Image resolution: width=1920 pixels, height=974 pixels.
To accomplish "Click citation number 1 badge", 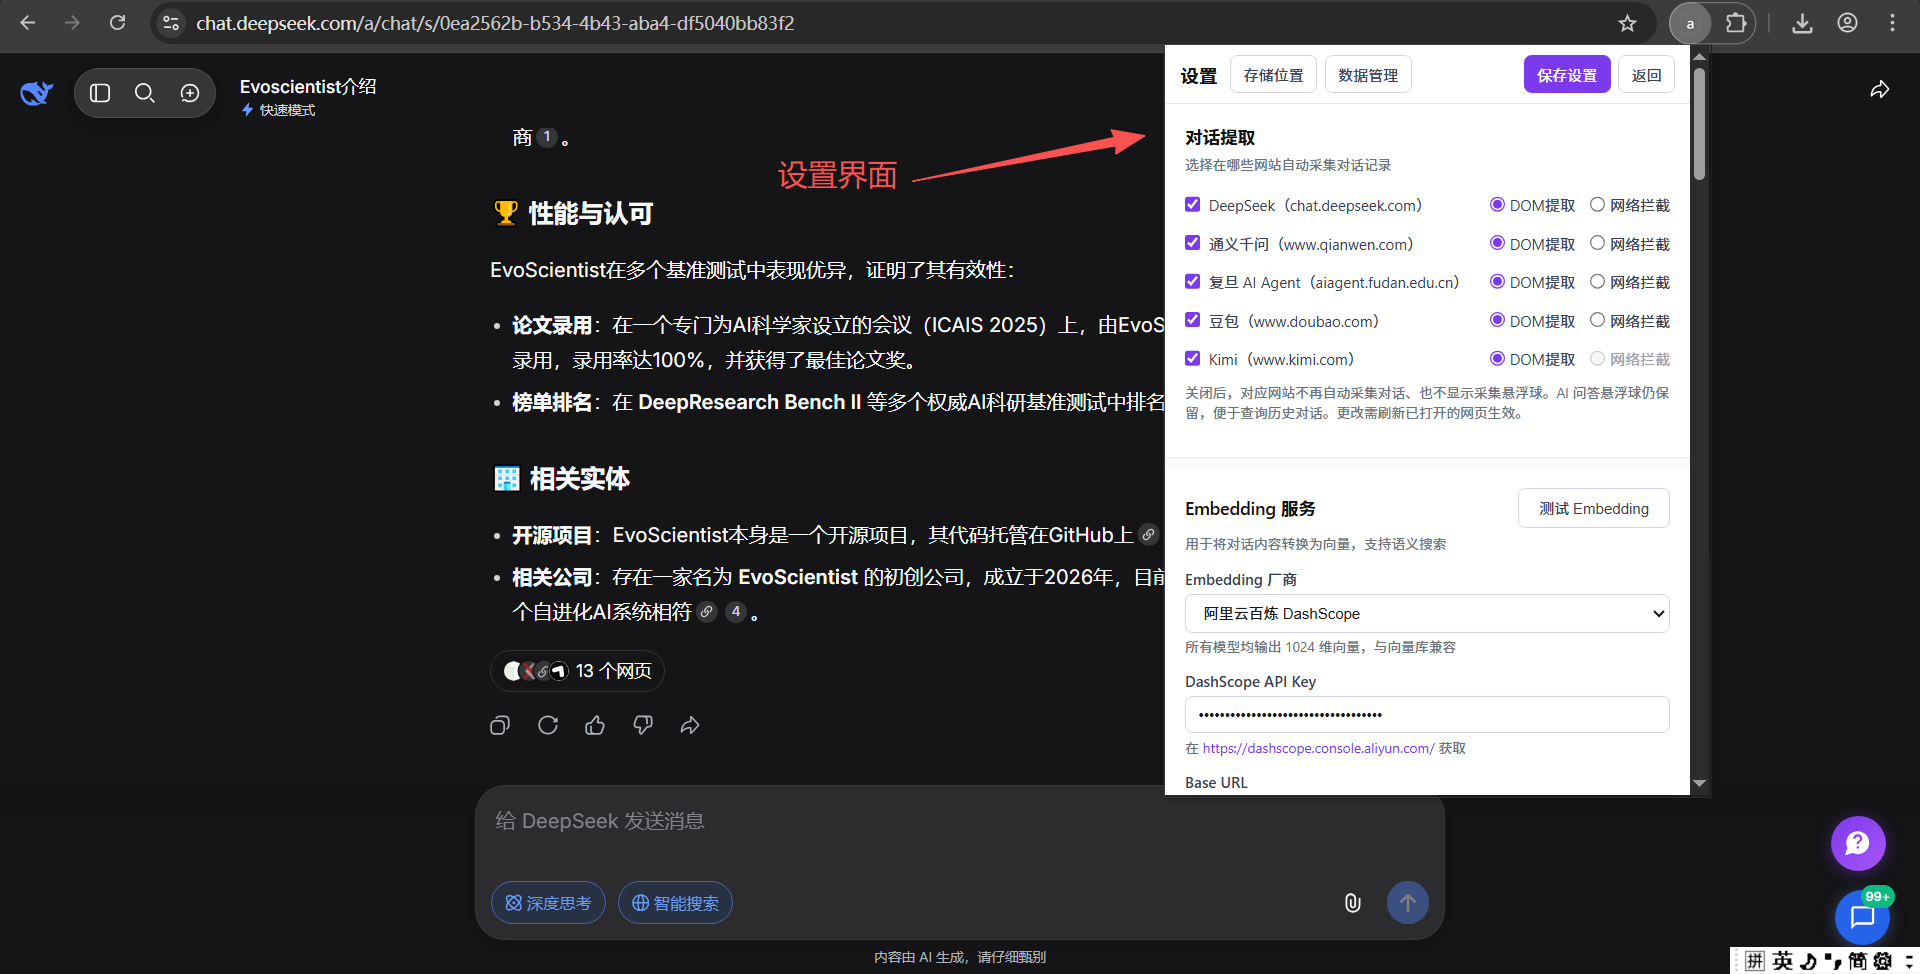I will coord(547,137).
